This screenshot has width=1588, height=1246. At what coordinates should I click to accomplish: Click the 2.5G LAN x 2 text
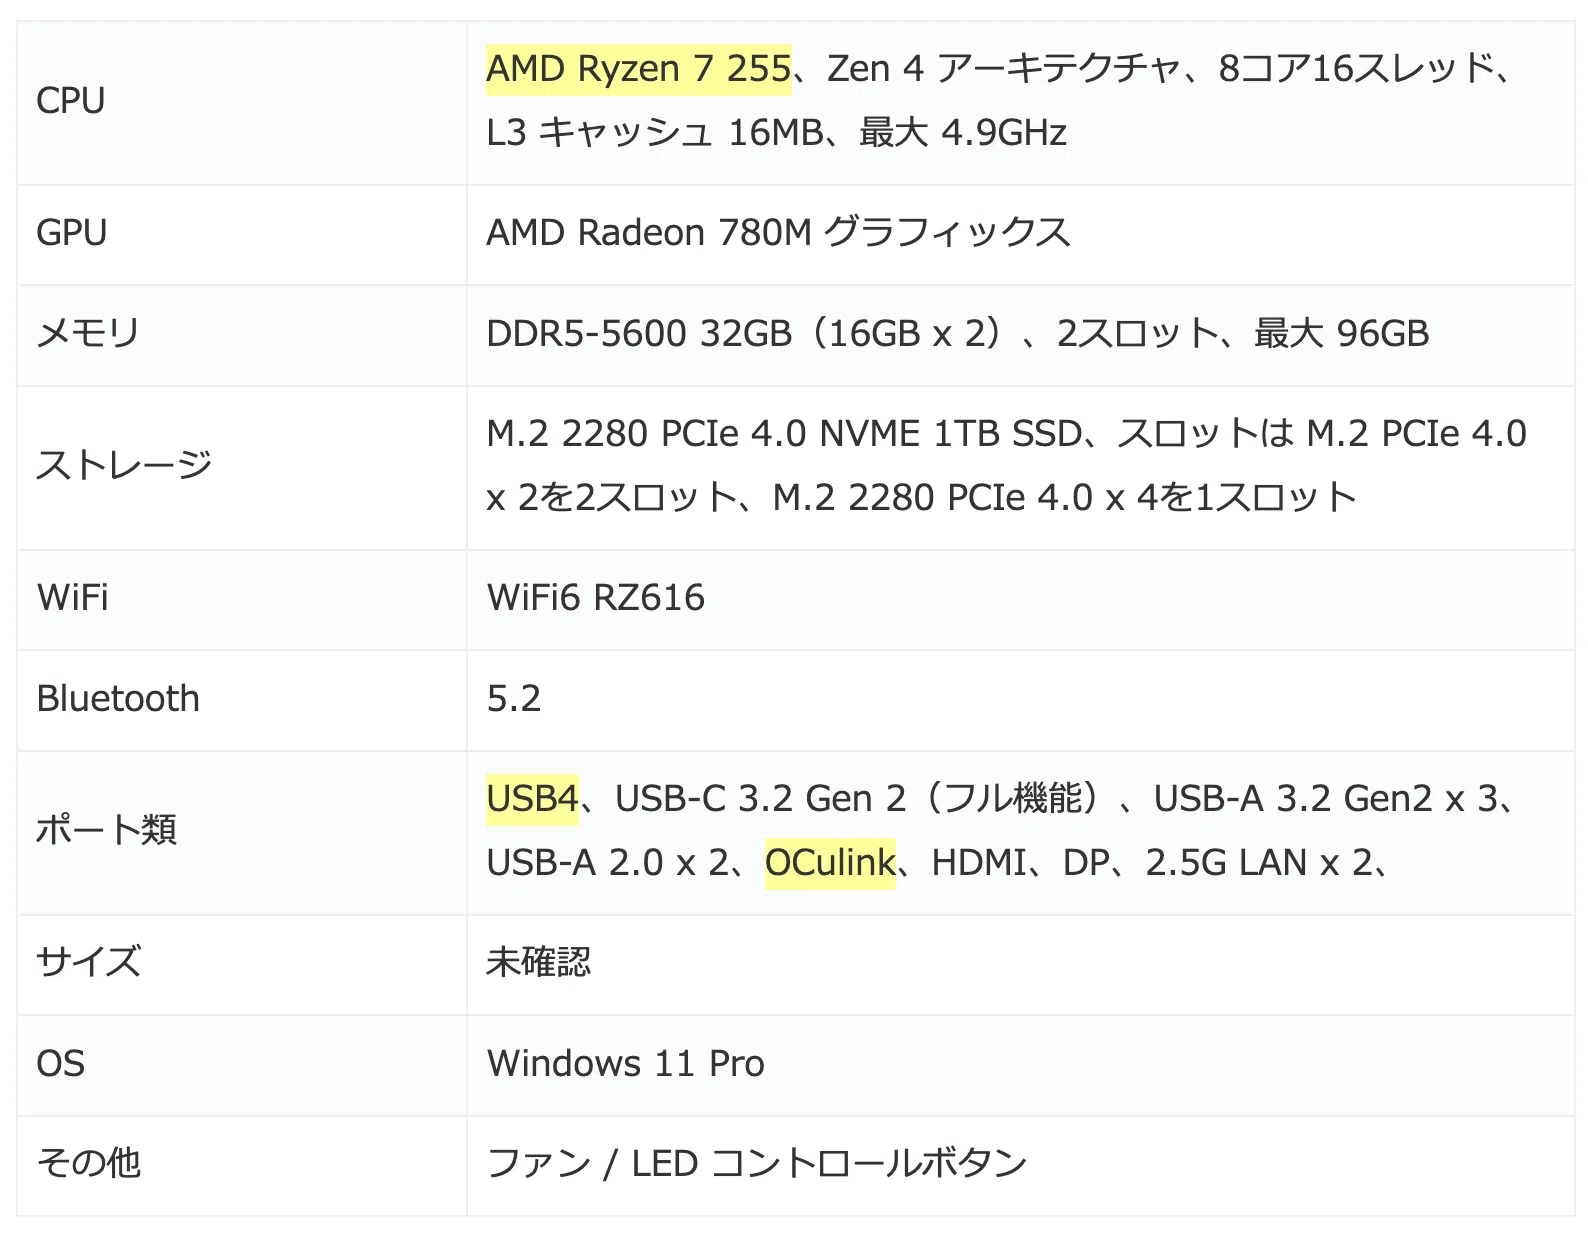point(1259,863)
